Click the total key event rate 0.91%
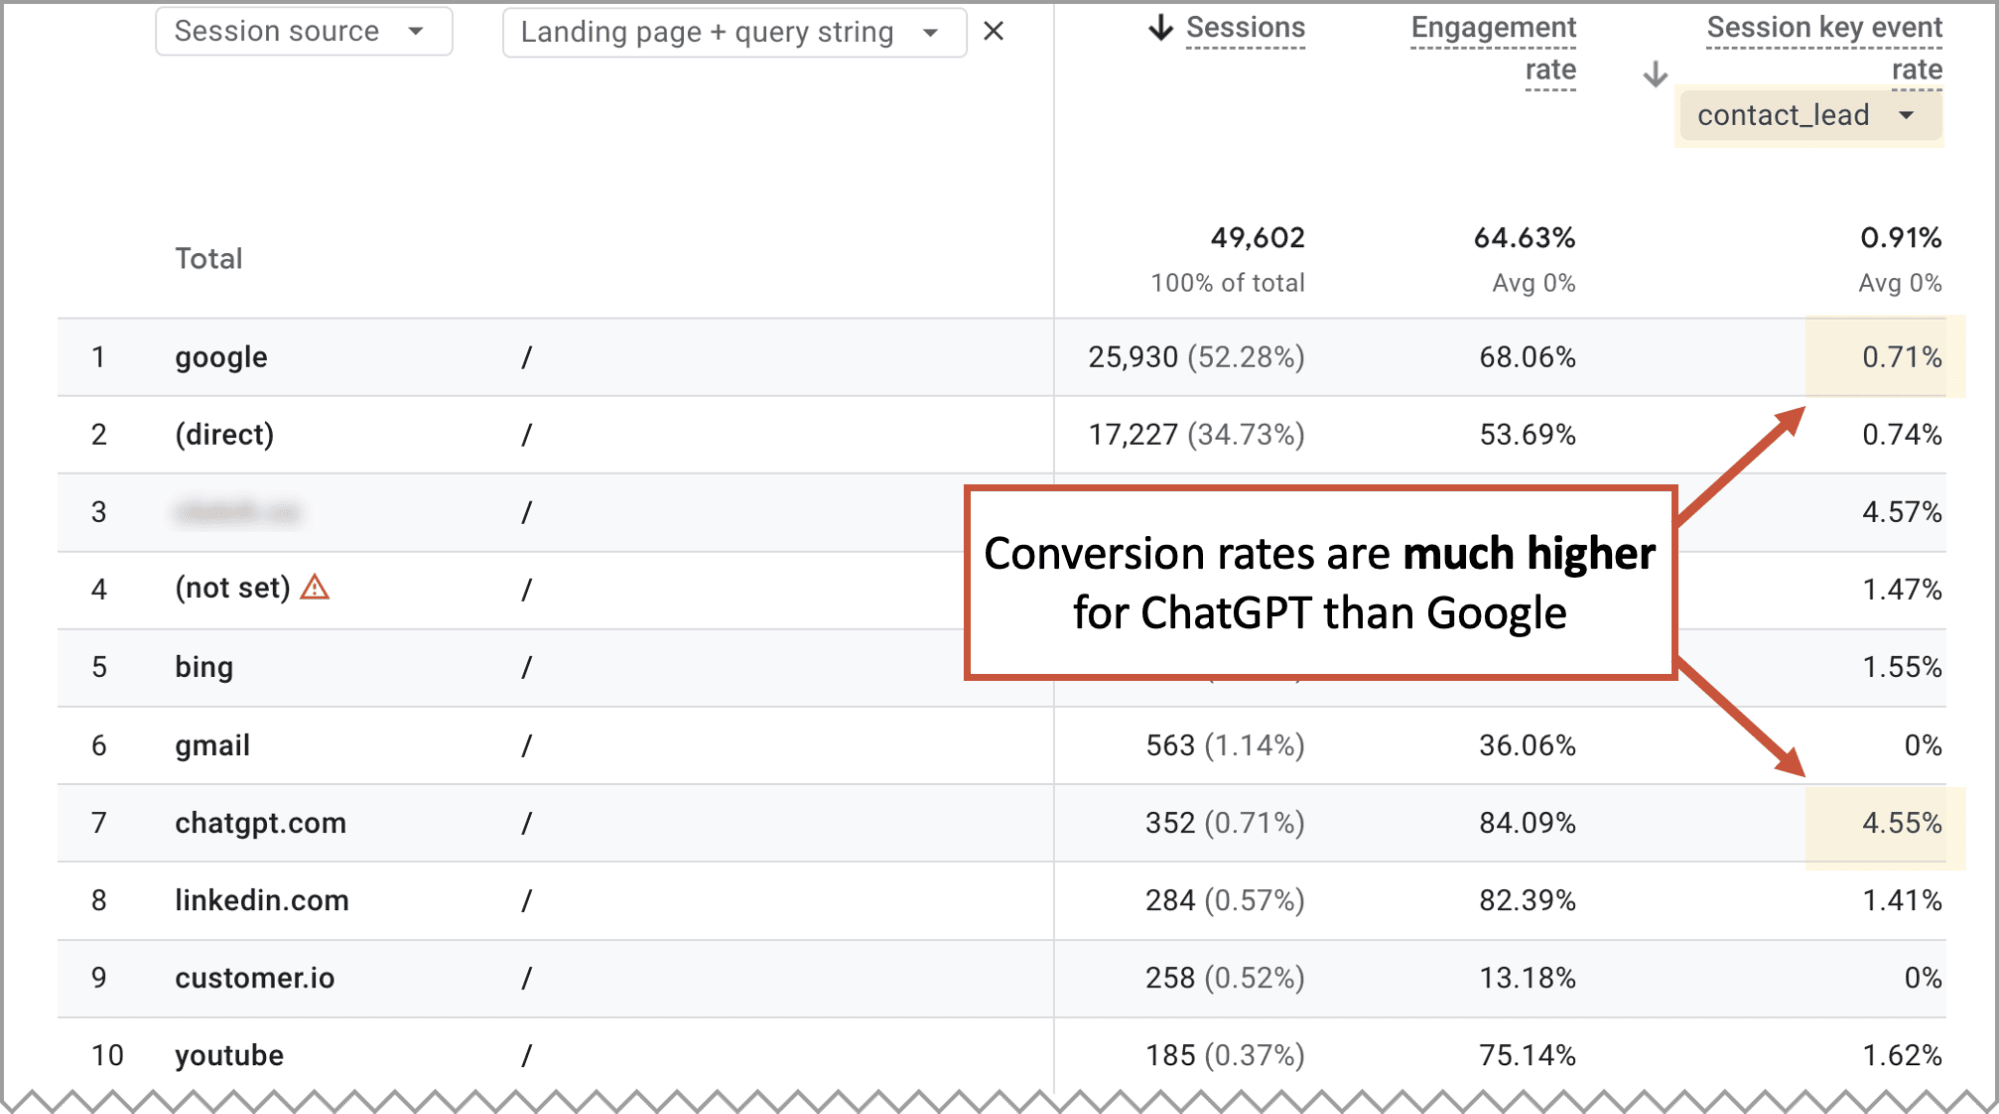 pyautogui.click(x=1900, y=238)
